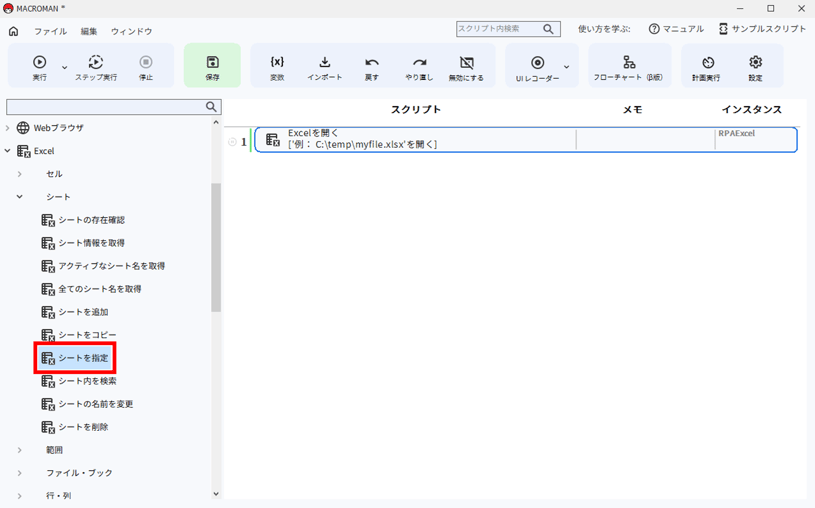Start the UIレコーダー recorder
The width and height of the screenshot is (815, 508).
point(537,68)
